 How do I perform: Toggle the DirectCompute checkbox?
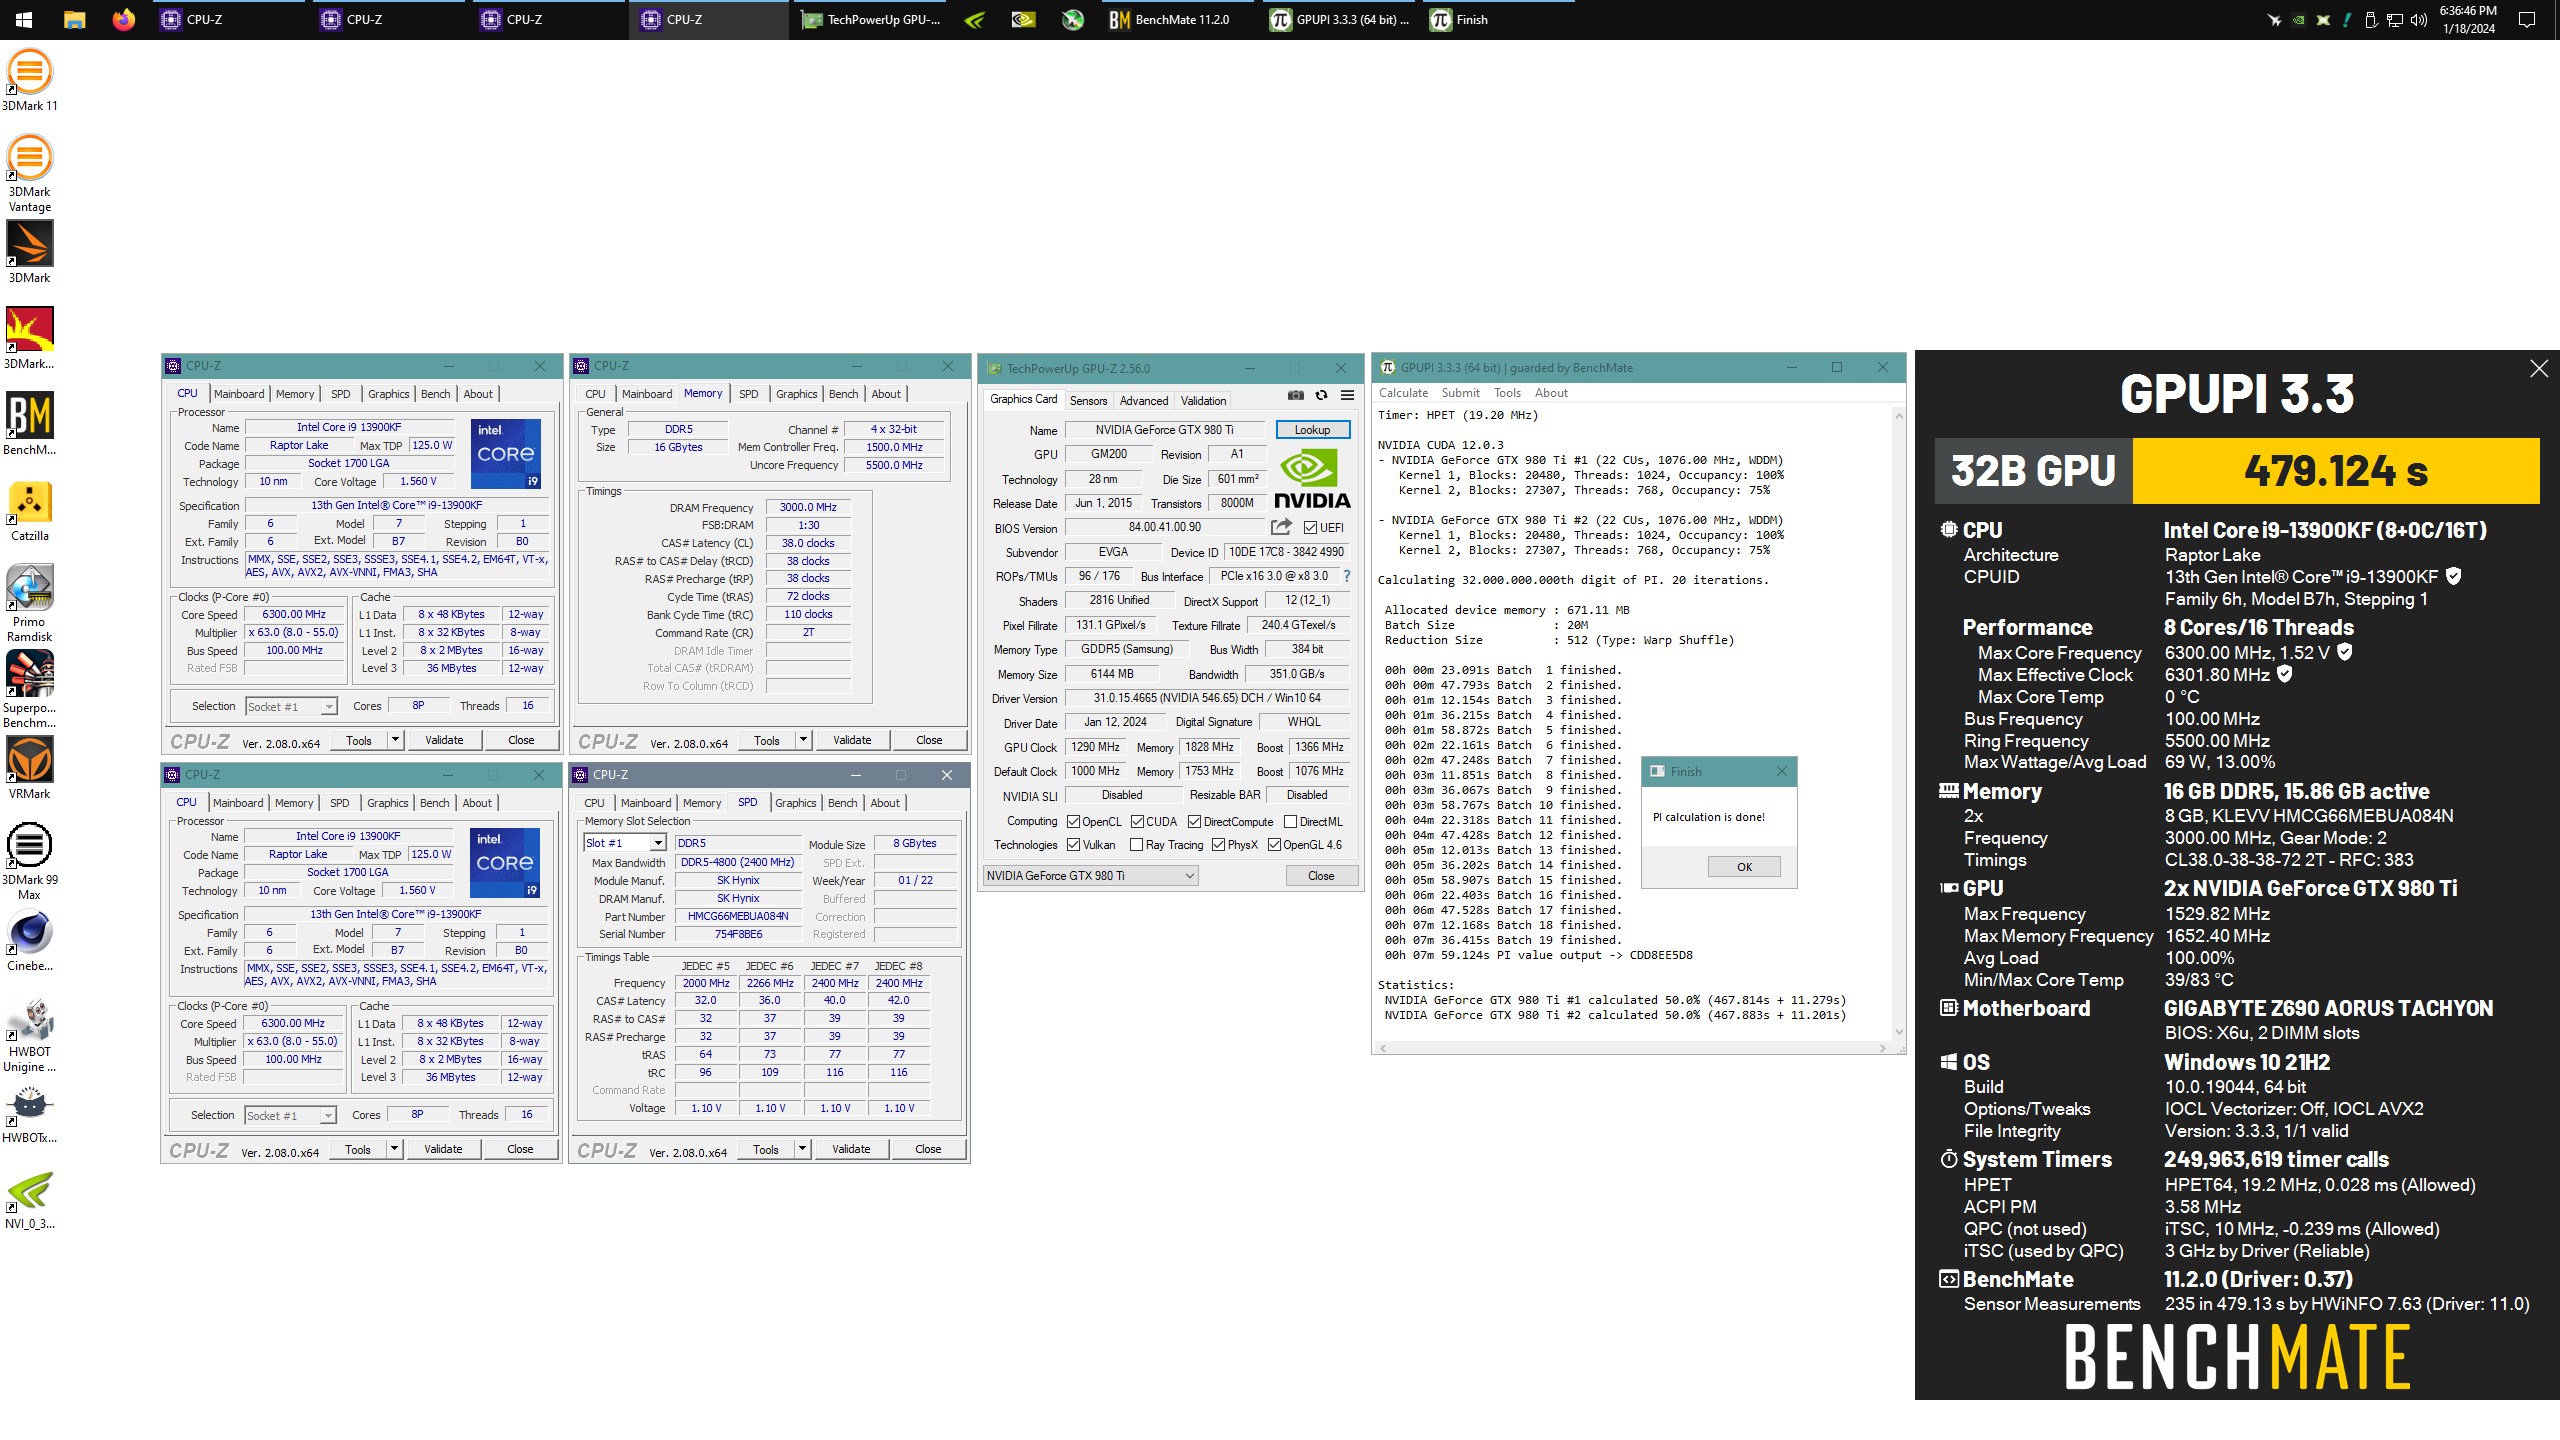pyautogui.click(x=1194, y=822)
